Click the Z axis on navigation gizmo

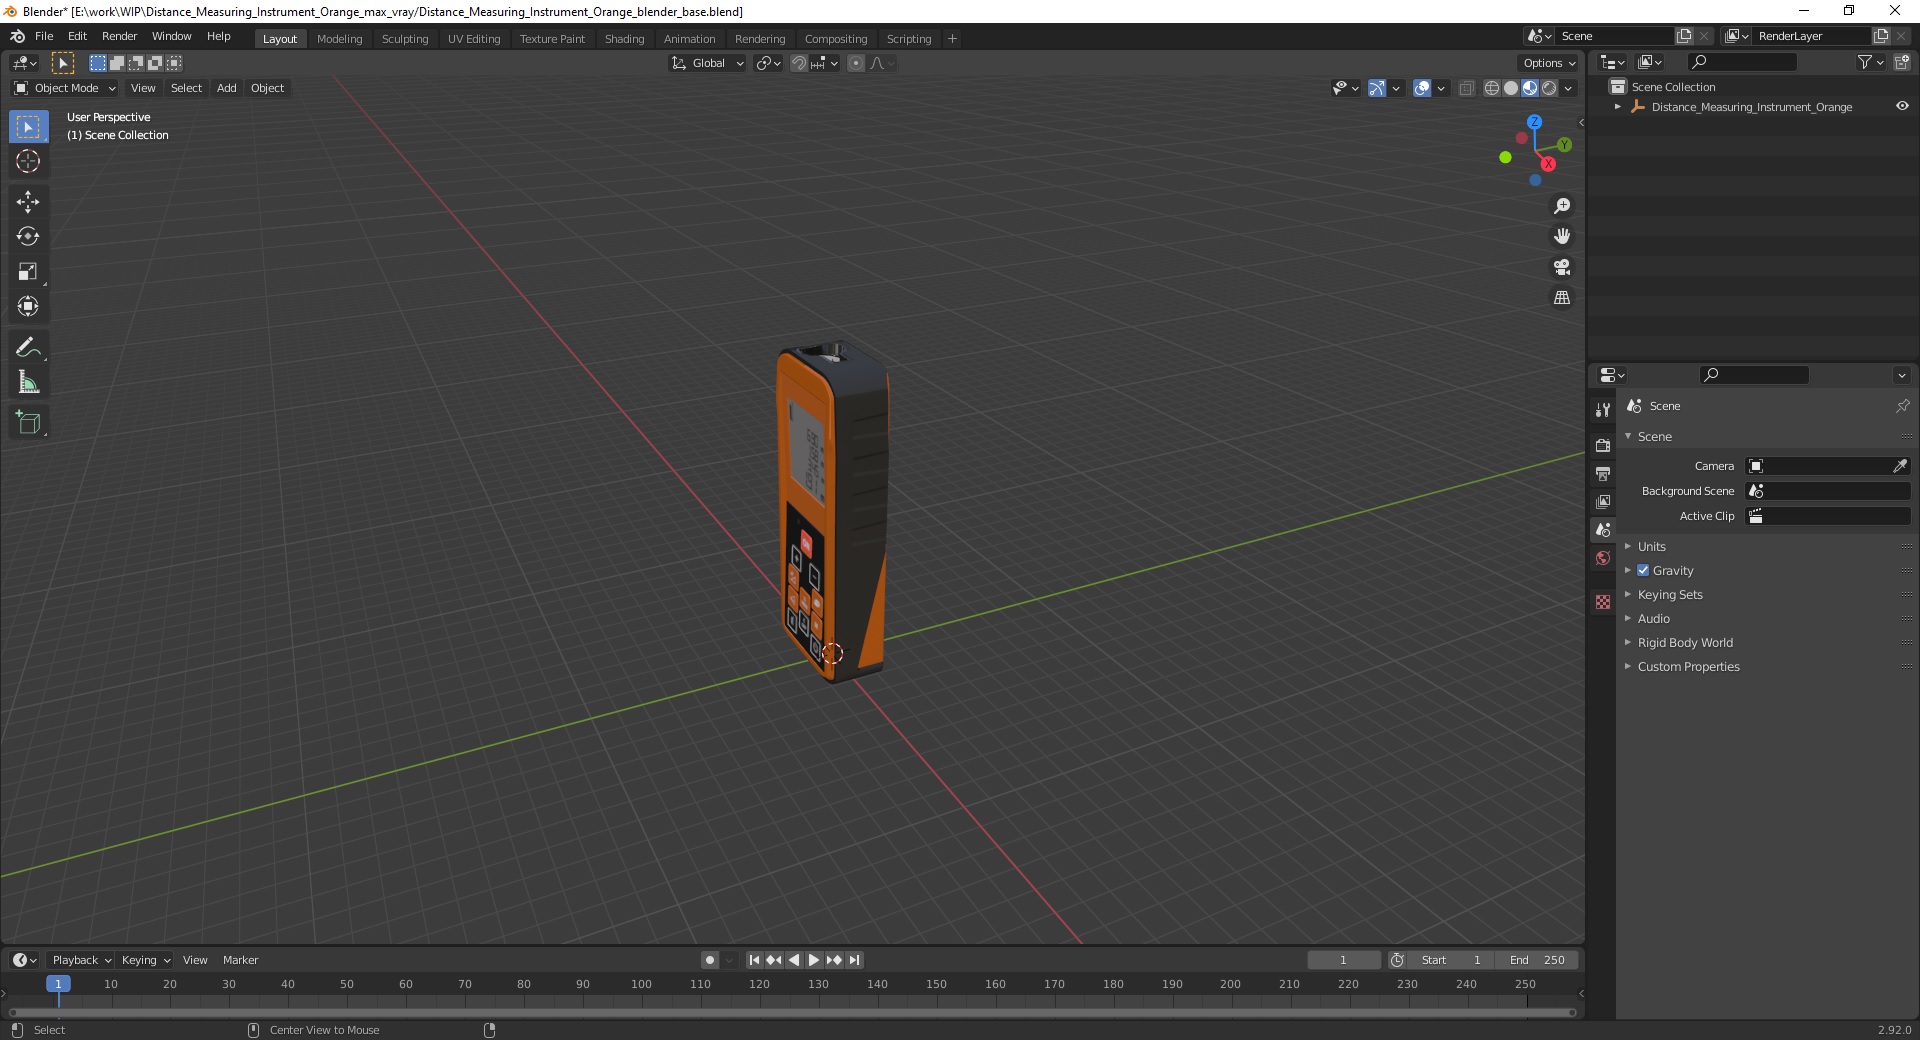1534,121
